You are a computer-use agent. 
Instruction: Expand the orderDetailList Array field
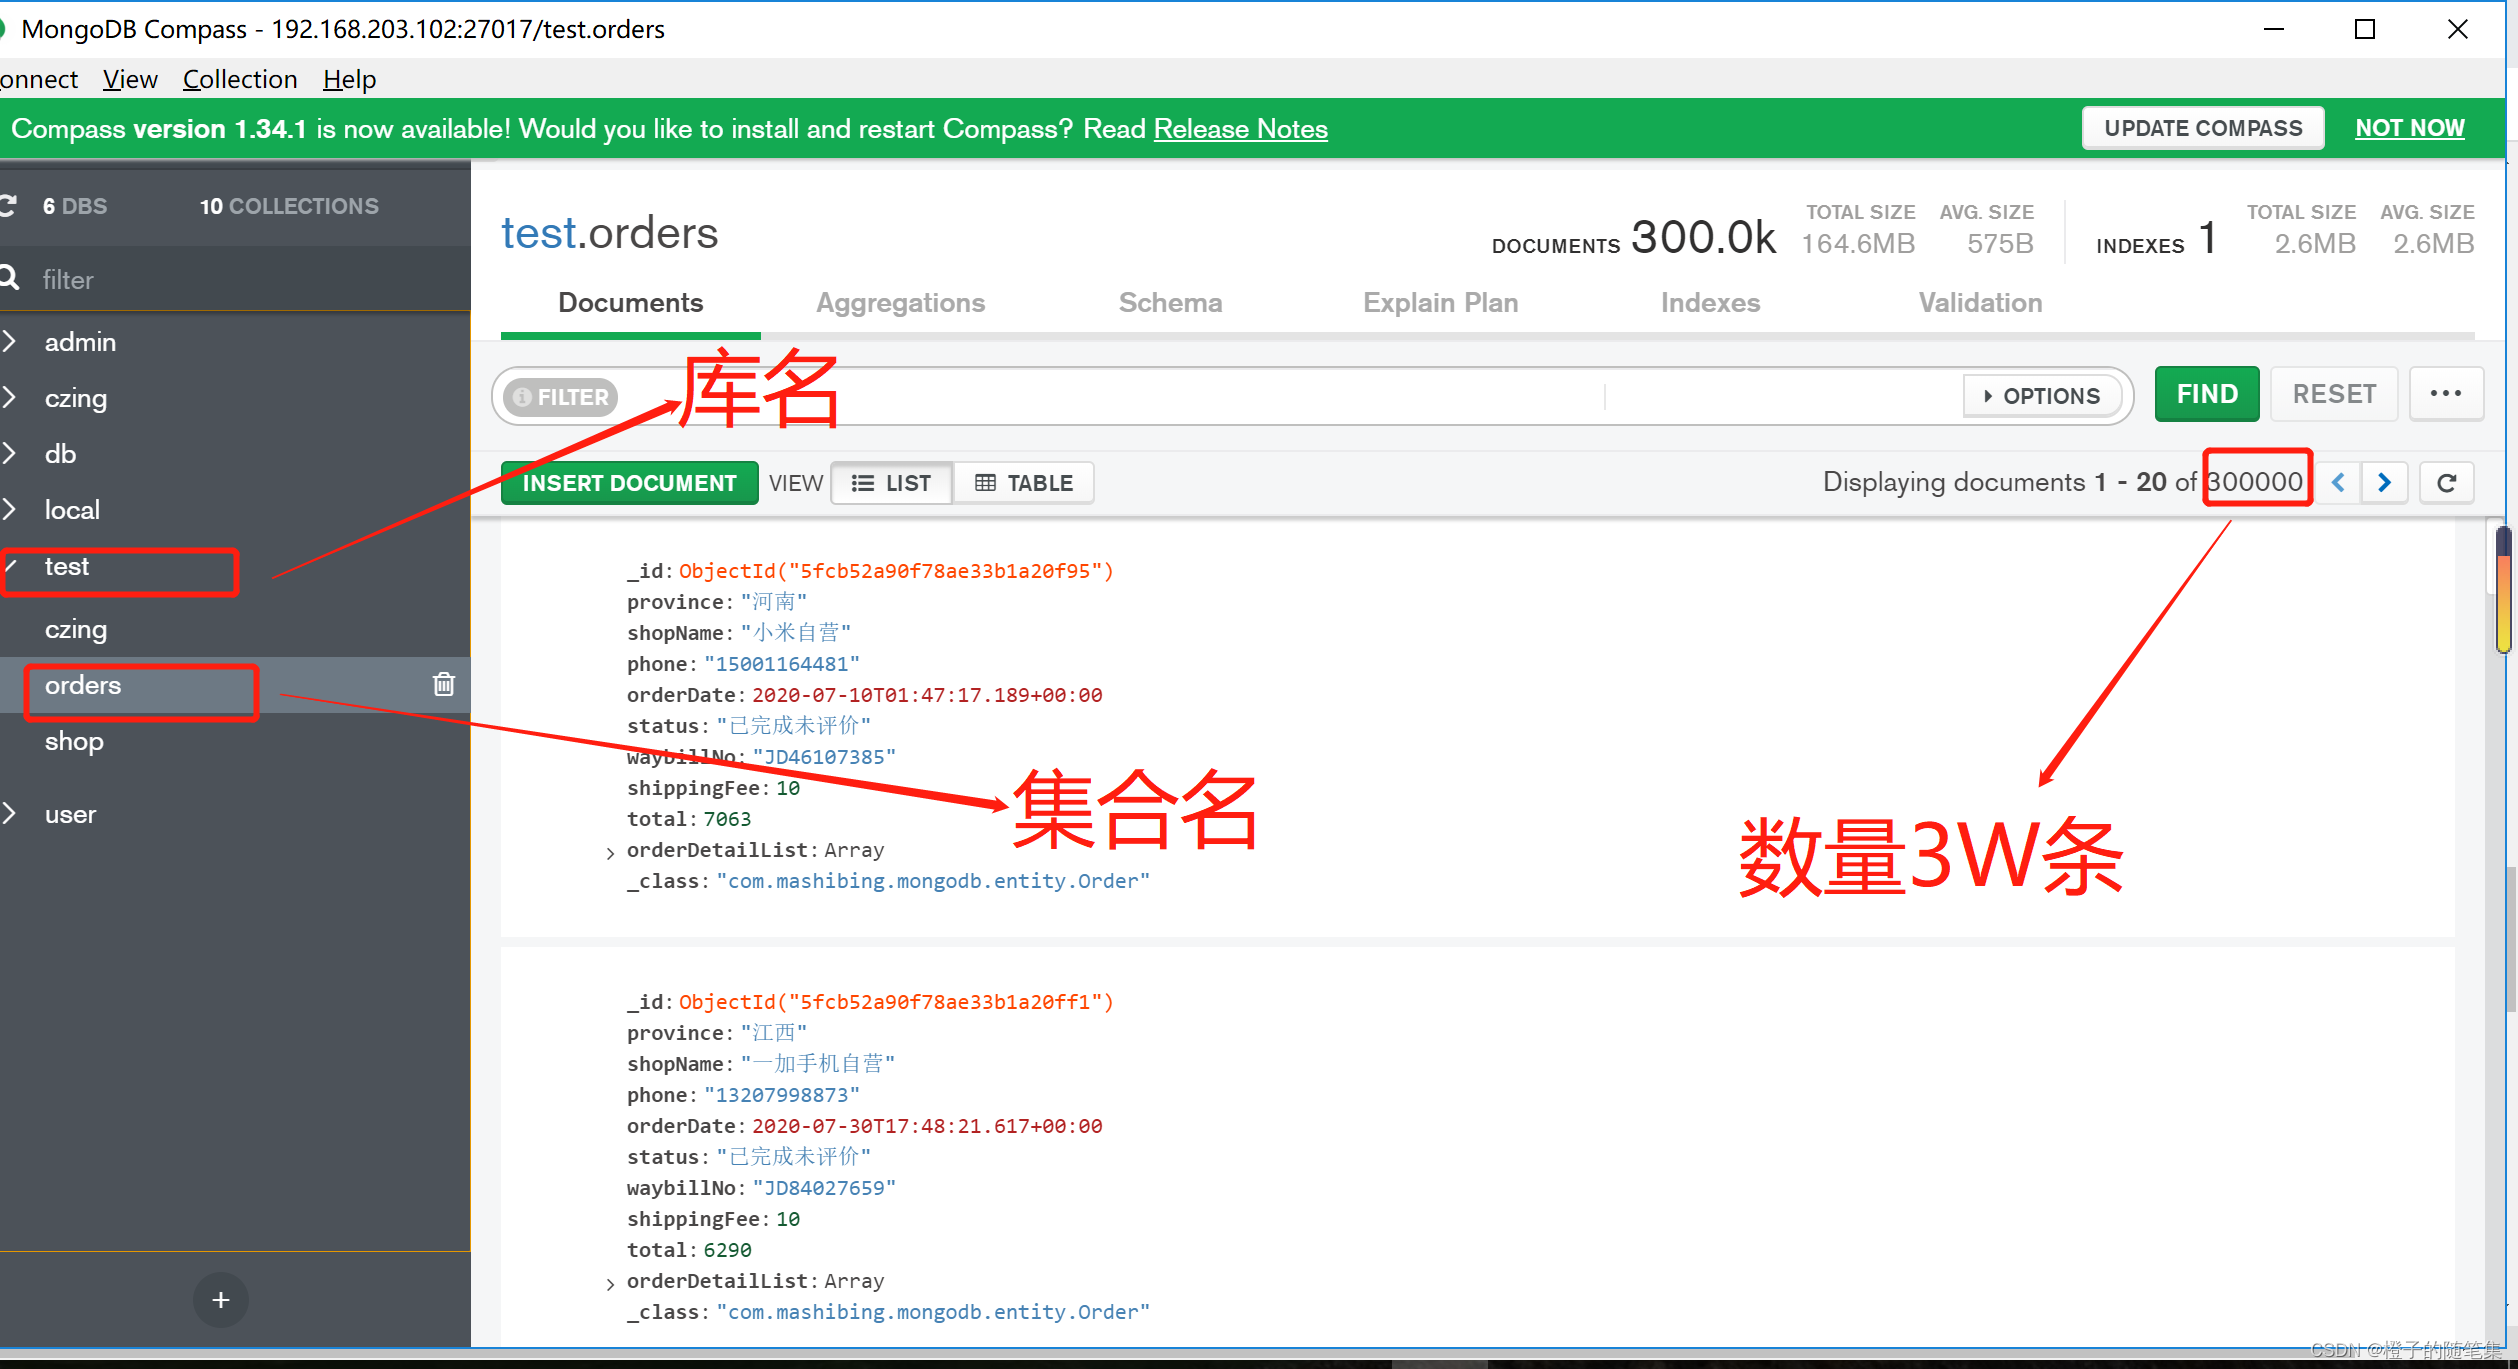610,848
